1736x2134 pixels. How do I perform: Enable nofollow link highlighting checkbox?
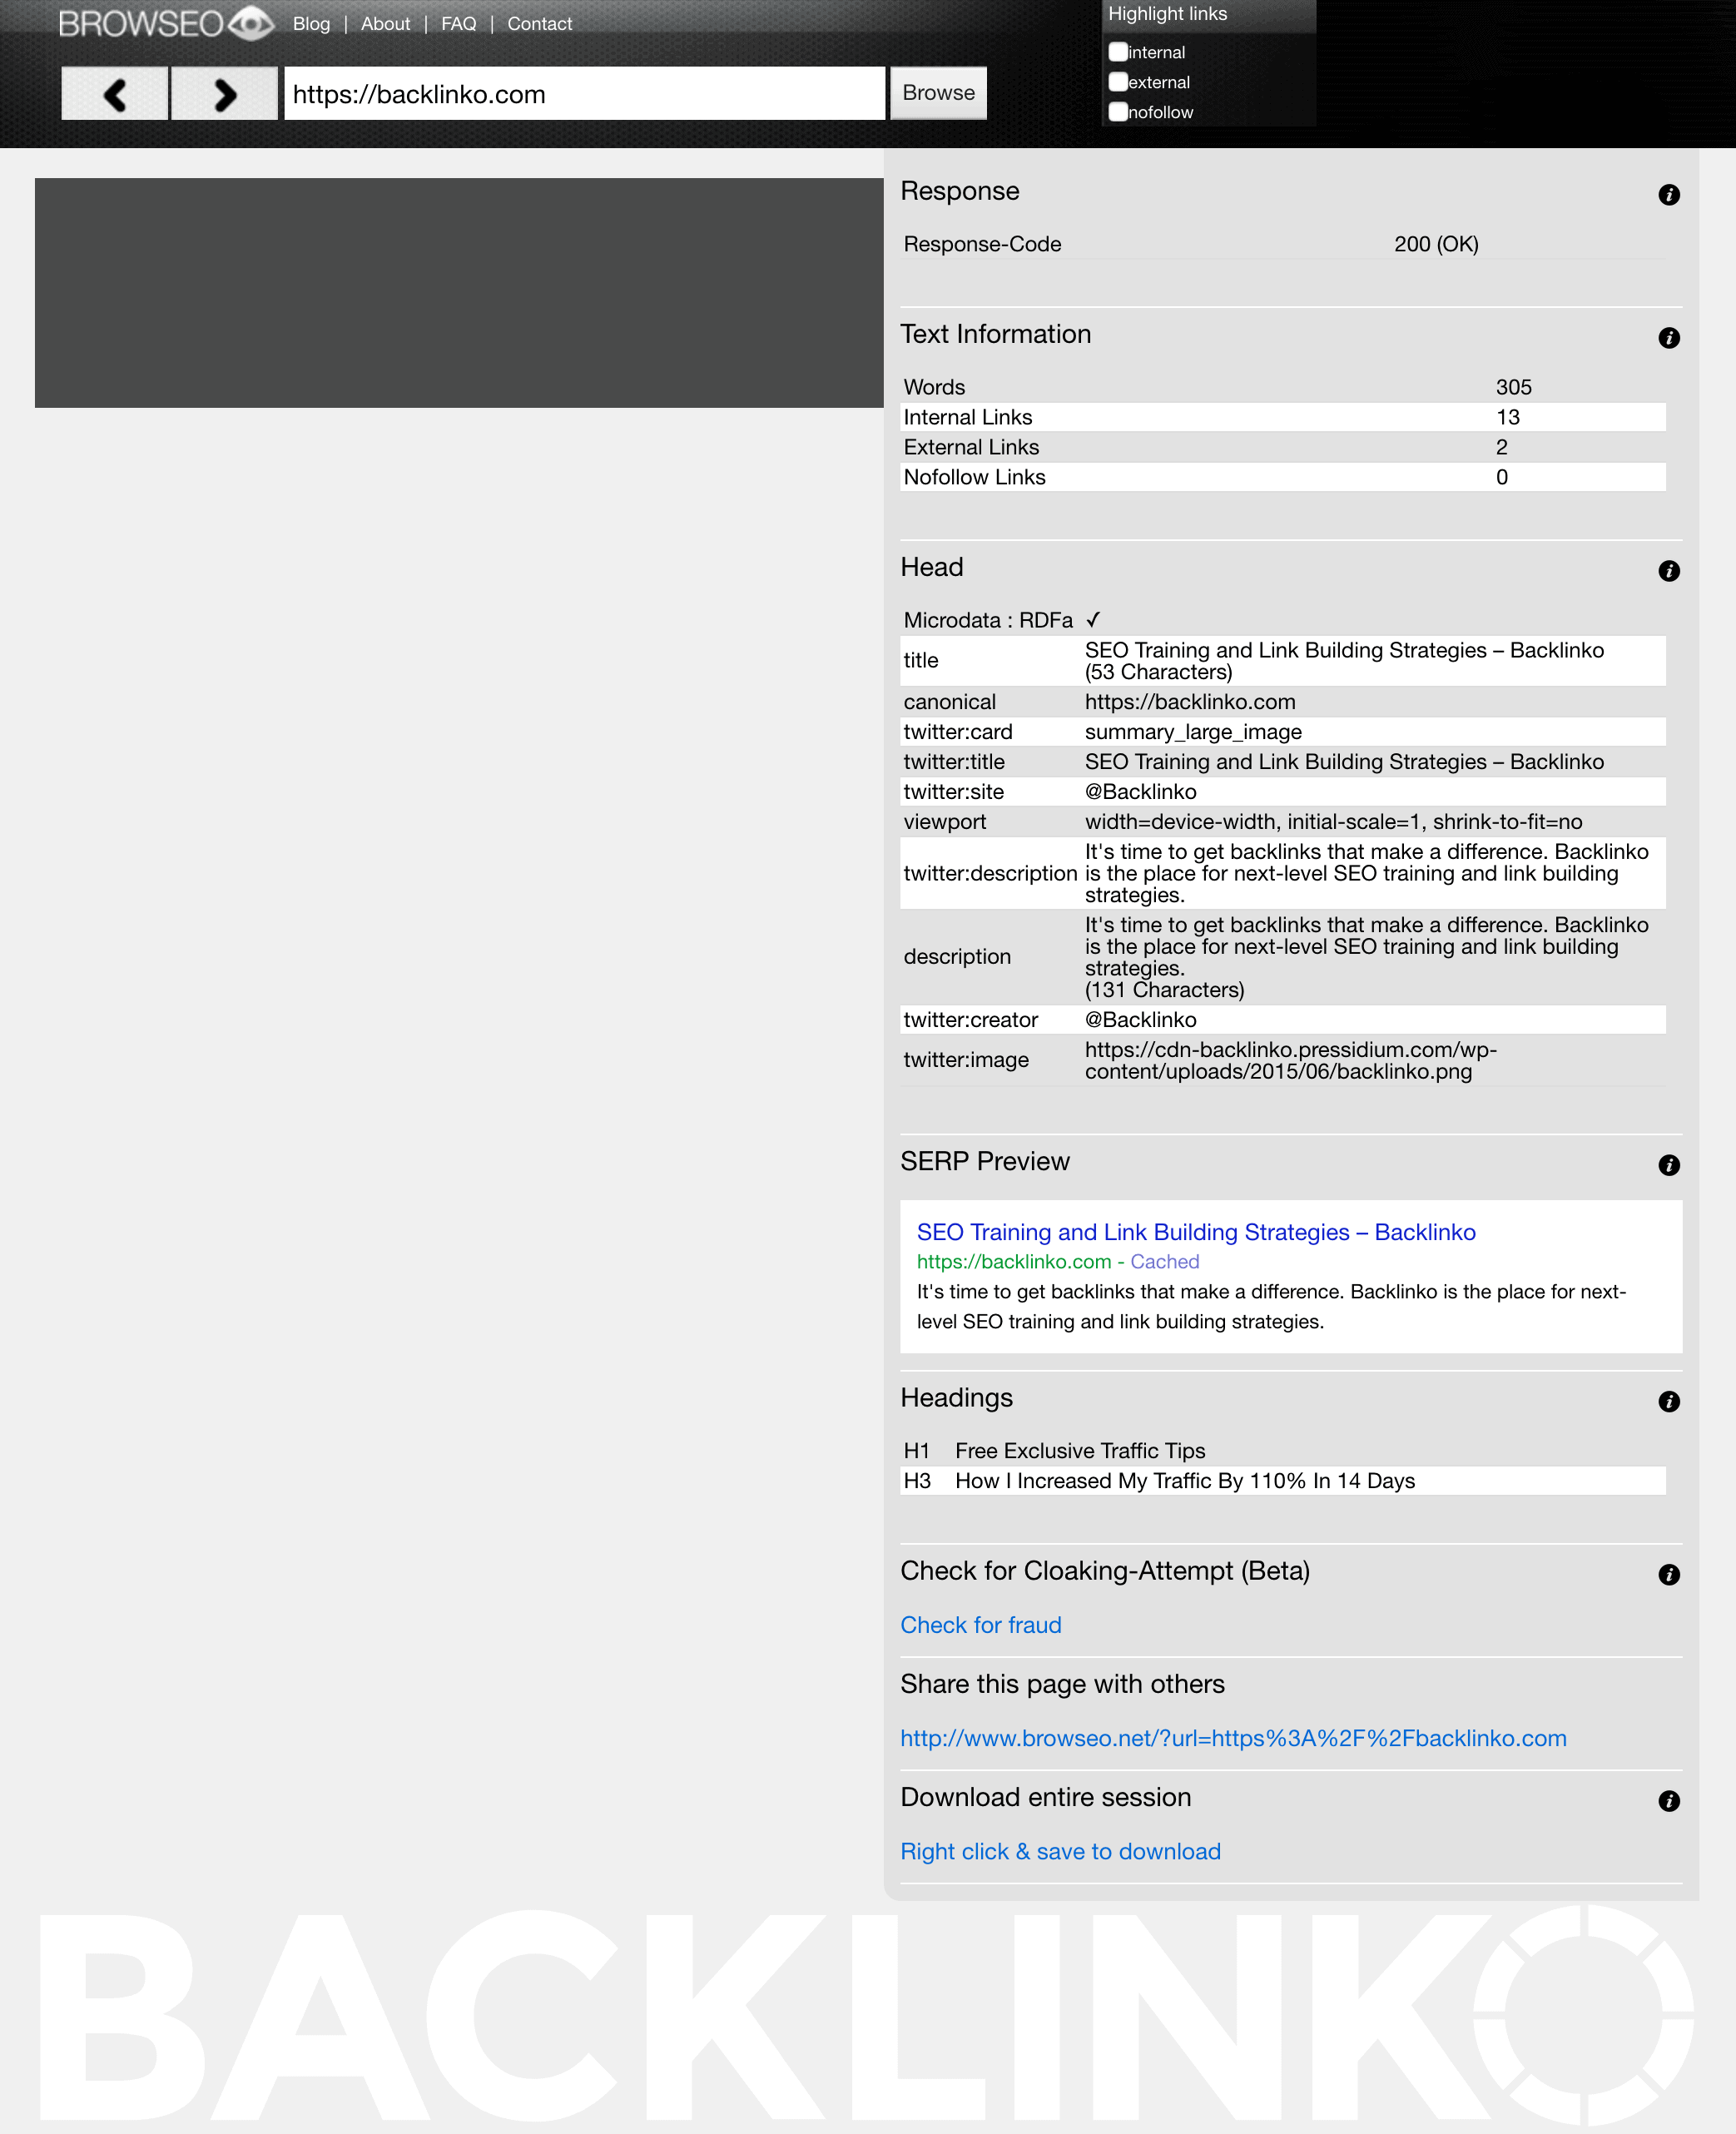point(1118,112)
